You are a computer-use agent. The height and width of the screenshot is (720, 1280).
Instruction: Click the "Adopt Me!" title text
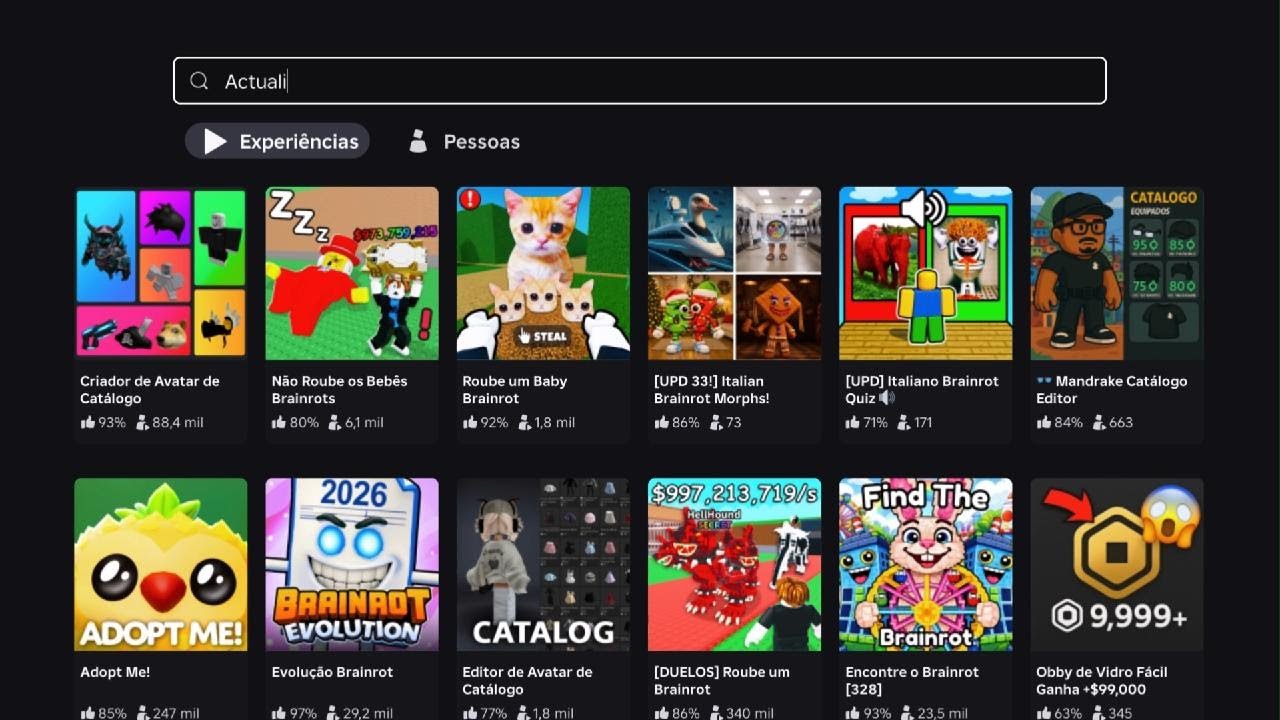(115, 672)
